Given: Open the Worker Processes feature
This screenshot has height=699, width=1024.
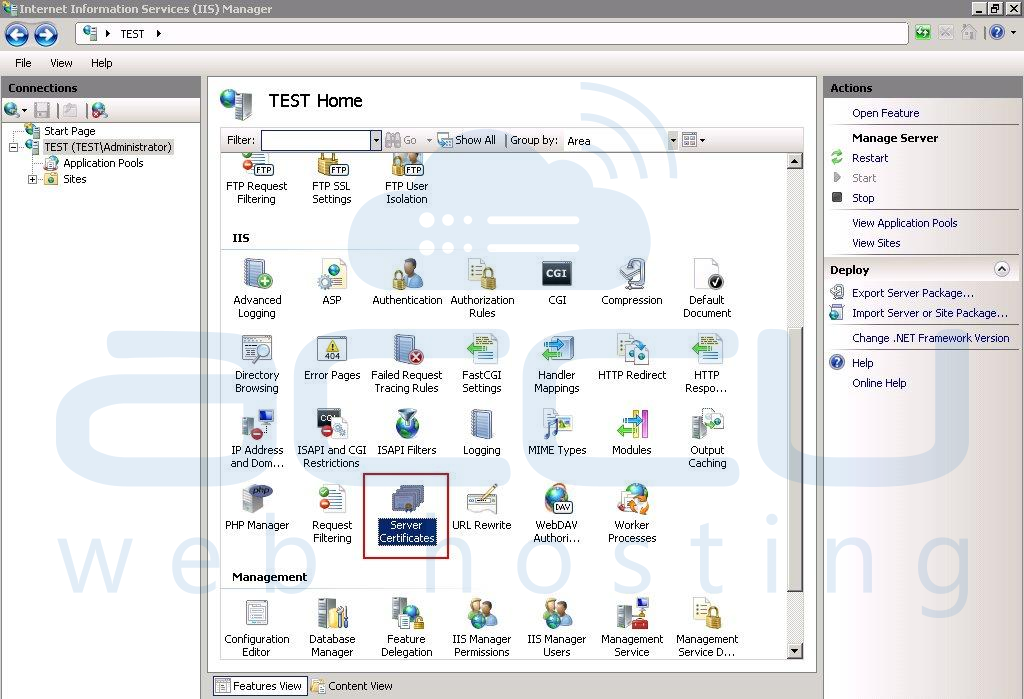Looking at the screenshot, I should point(632,514).
